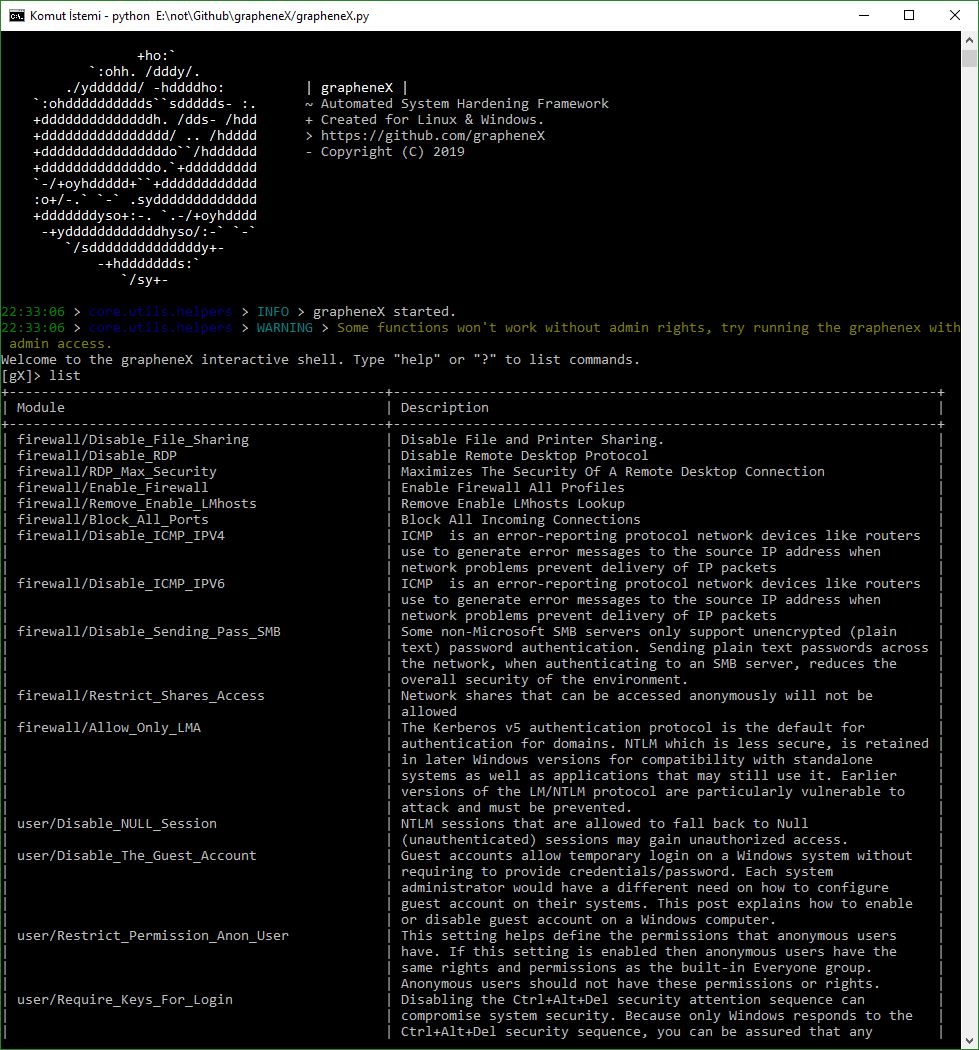Click the Module column header
Screen dimensions: 979x1050
pos(41,407)
